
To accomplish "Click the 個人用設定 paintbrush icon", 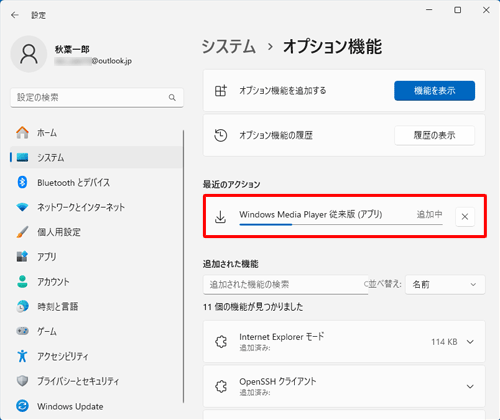I will click(22, 232).
